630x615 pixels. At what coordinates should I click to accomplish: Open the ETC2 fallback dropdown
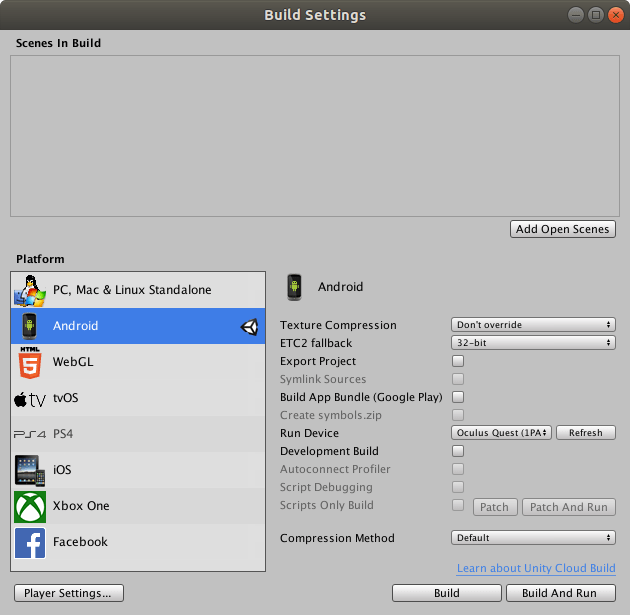pyautogui.click(x=533, y=343)
